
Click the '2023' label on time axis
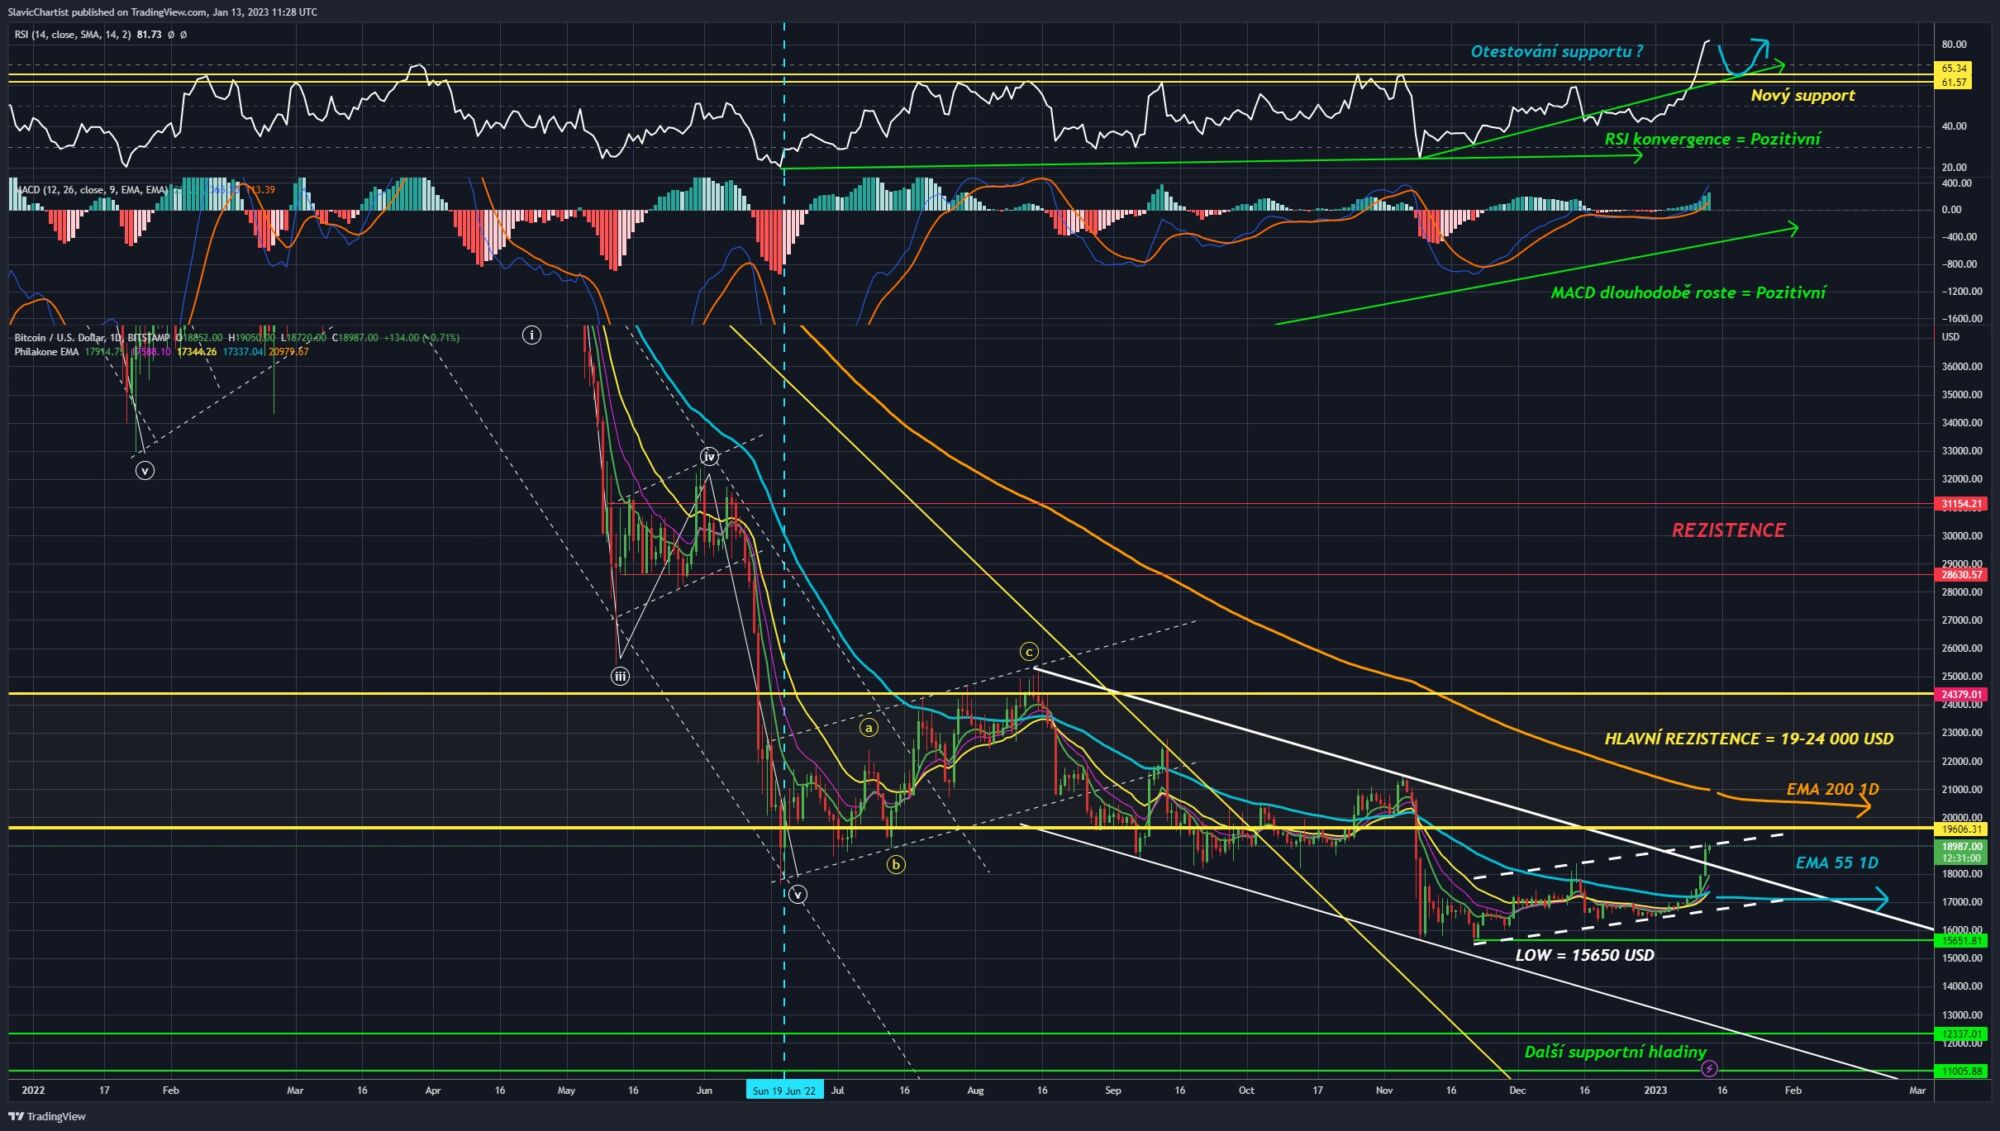click(1655, 1090)
